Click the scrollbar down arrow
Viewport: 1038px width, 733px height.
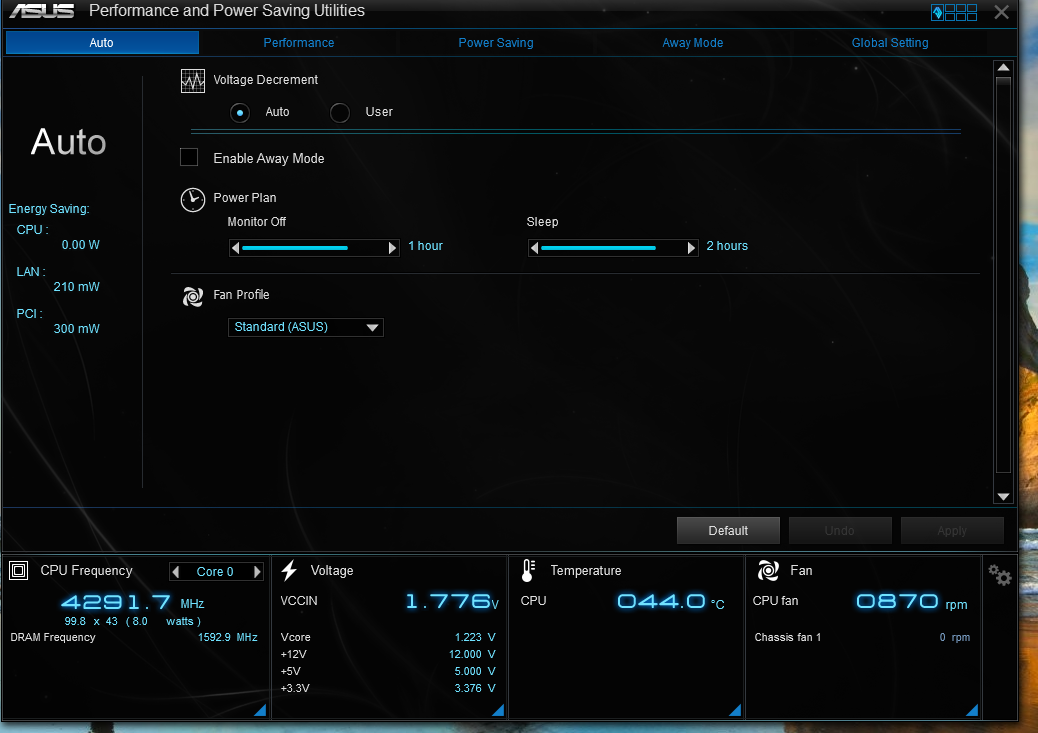click(1004, 497)
